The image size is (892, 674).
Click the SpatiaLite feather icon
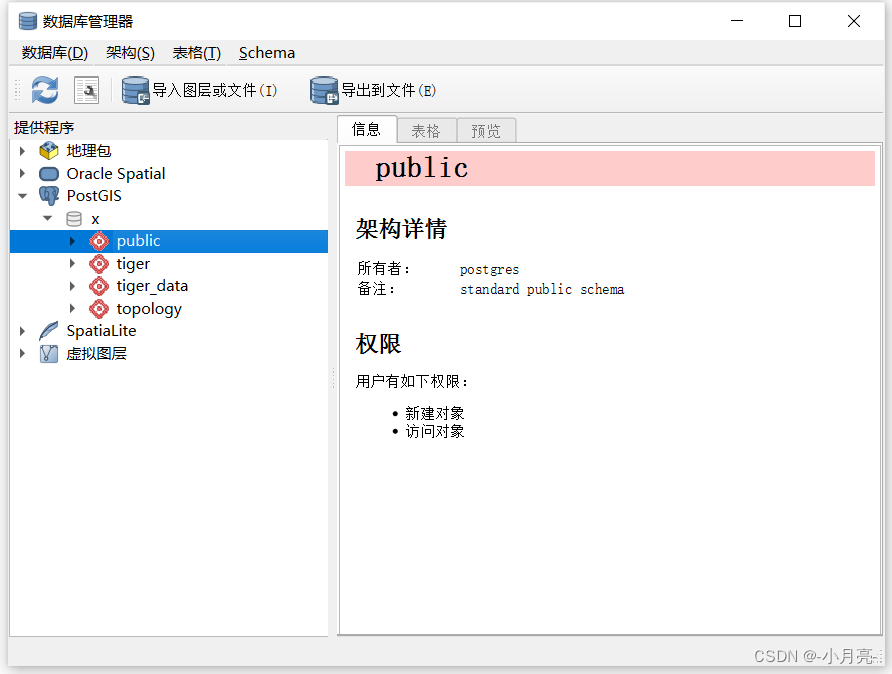48,330
